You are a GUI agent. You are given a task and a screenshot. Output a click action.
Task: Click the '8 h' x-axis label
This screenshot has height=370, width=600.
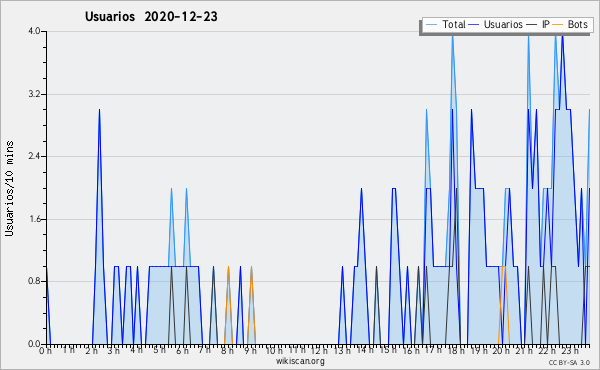[x=227, y=350]
